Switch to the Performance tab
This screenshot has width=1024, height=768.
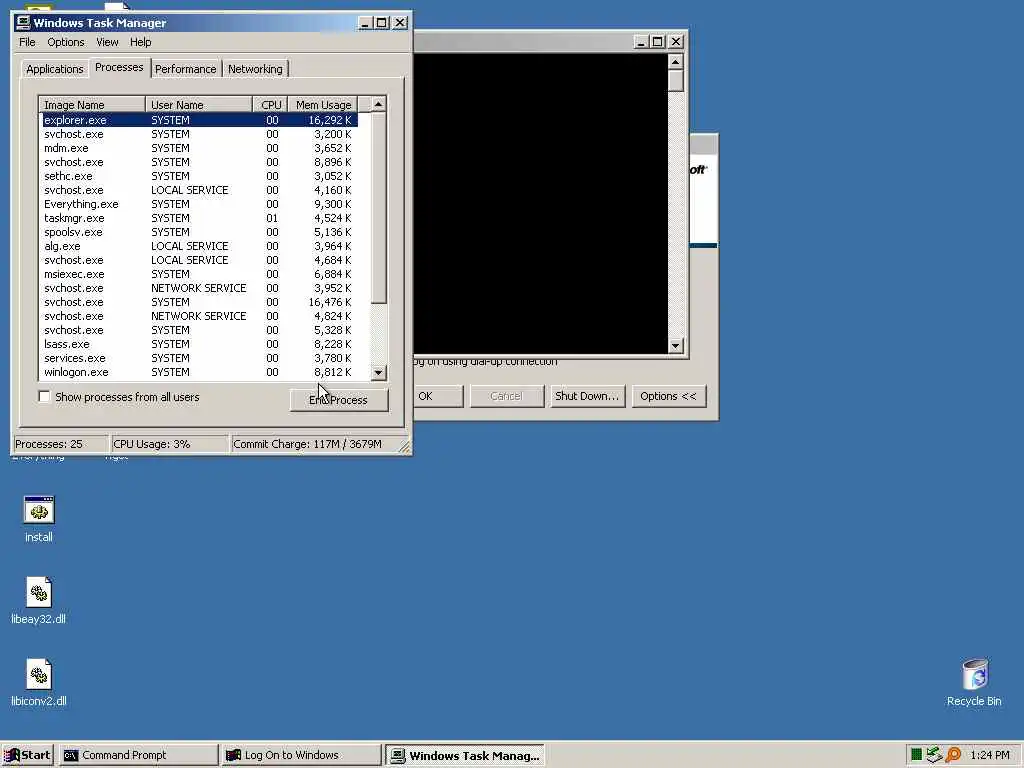point(185,69)
